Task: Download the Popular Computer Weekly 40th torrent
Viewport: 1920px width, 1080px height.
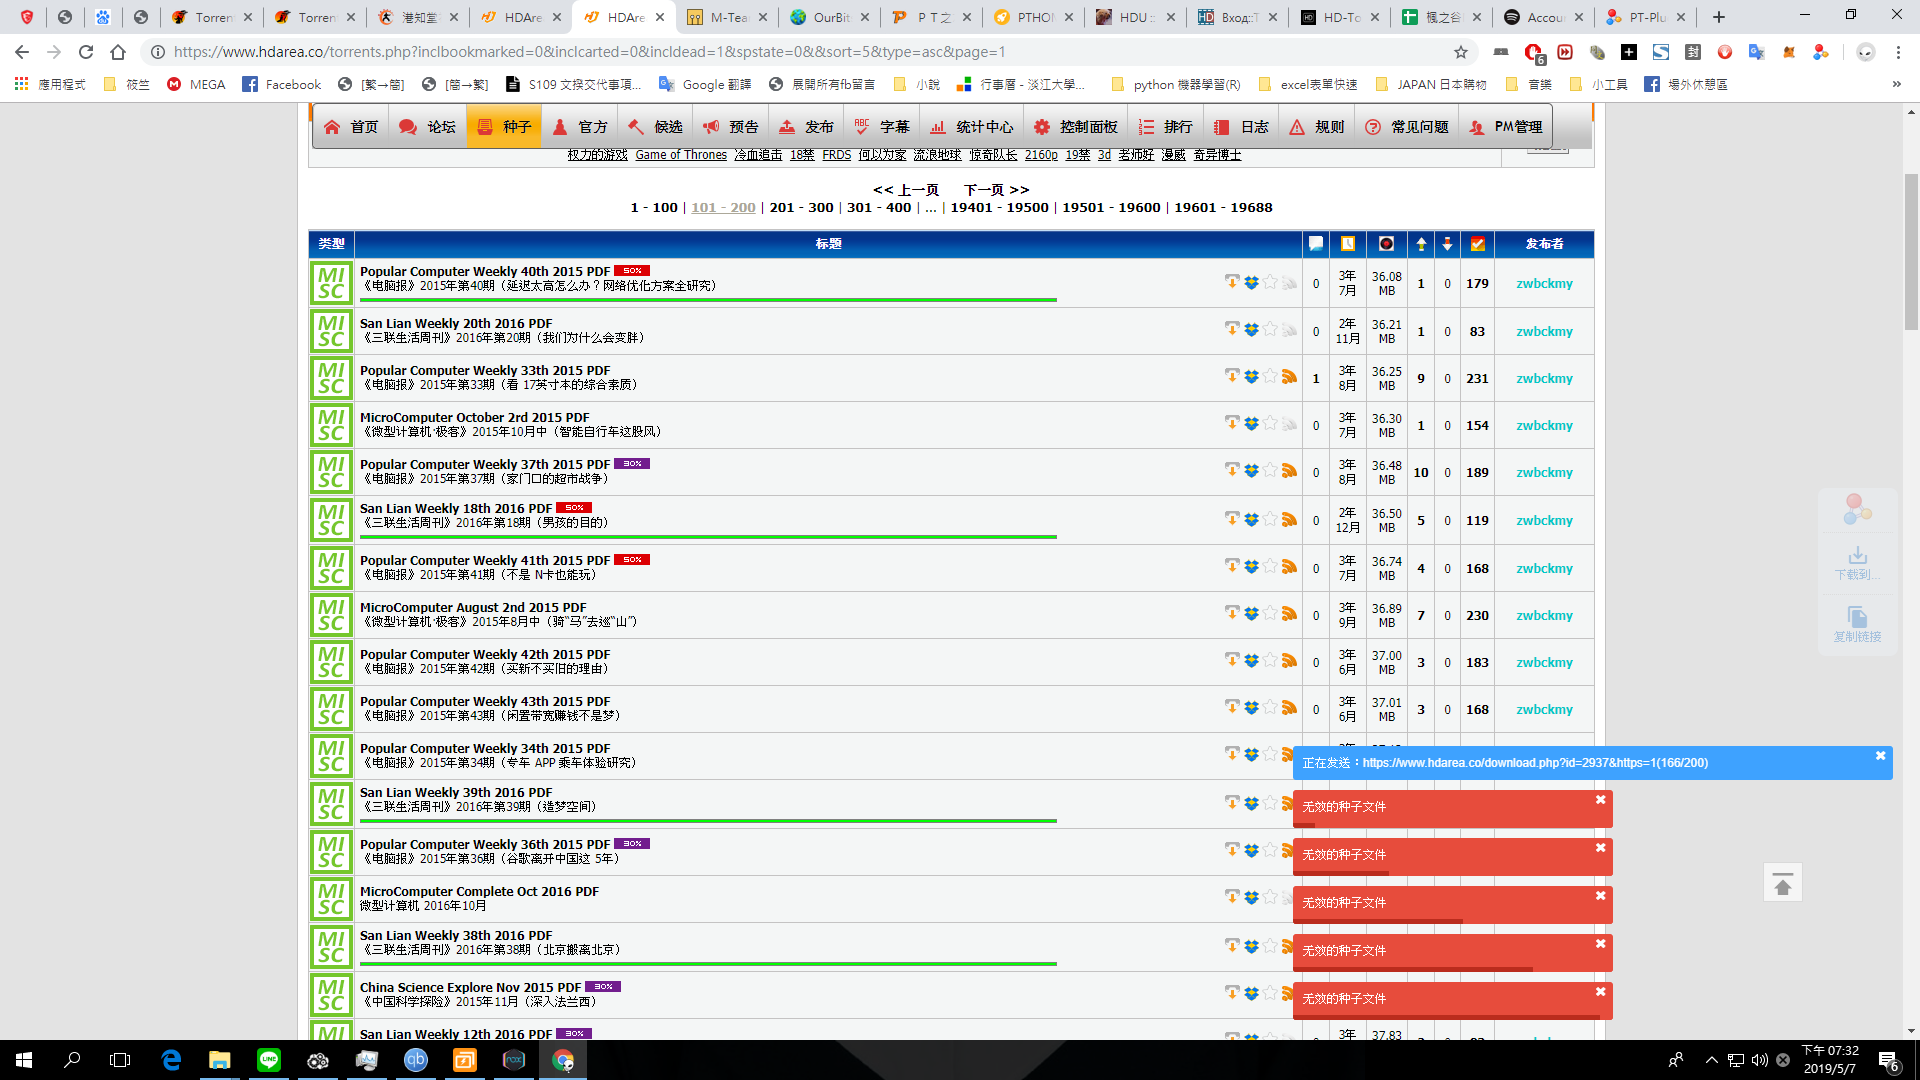Action: coord(1232,282)
